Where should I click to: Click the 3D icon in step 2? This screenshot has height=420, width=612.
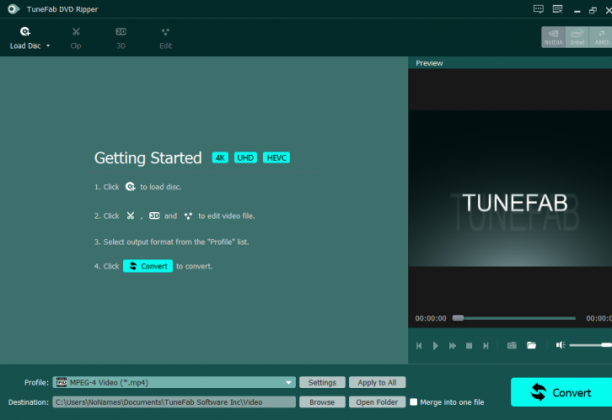click(155, 215)
